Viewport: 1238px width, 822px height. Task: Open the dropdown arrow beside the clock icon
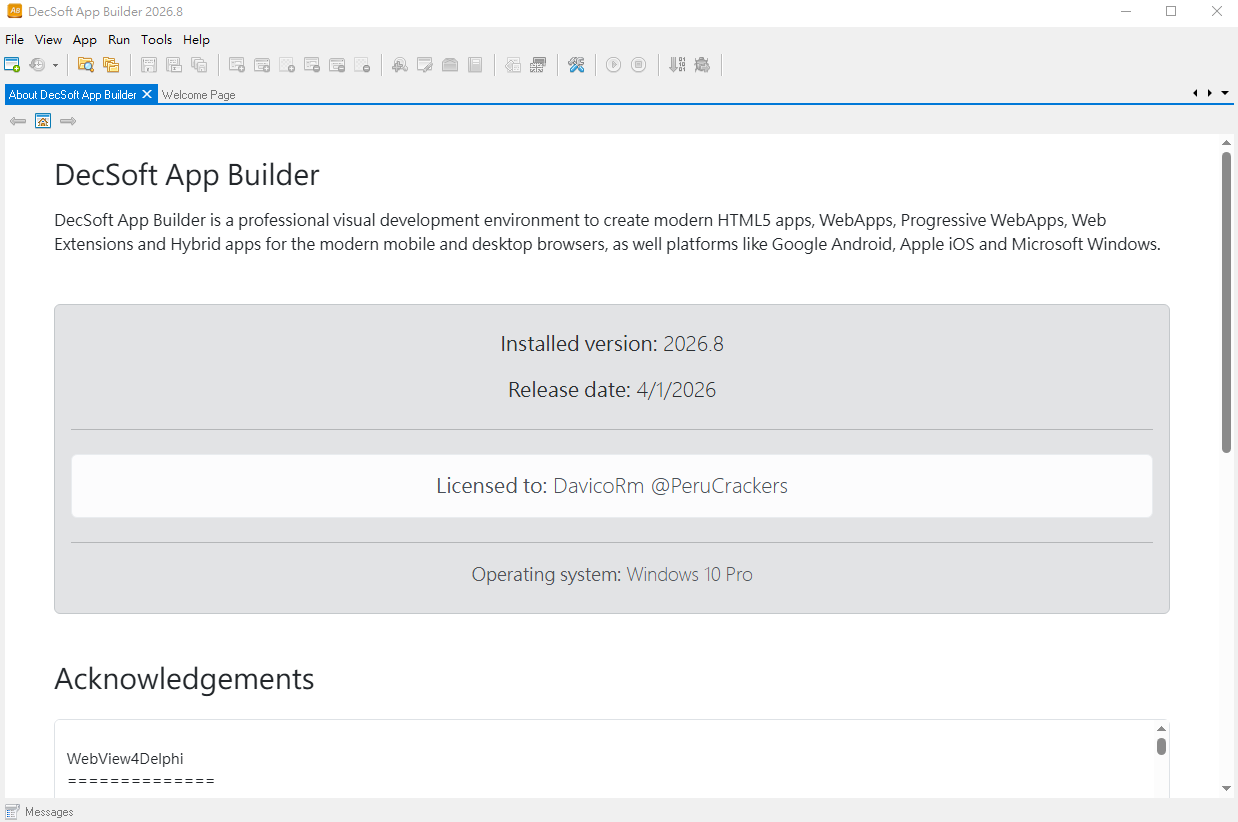pos(55,65)
